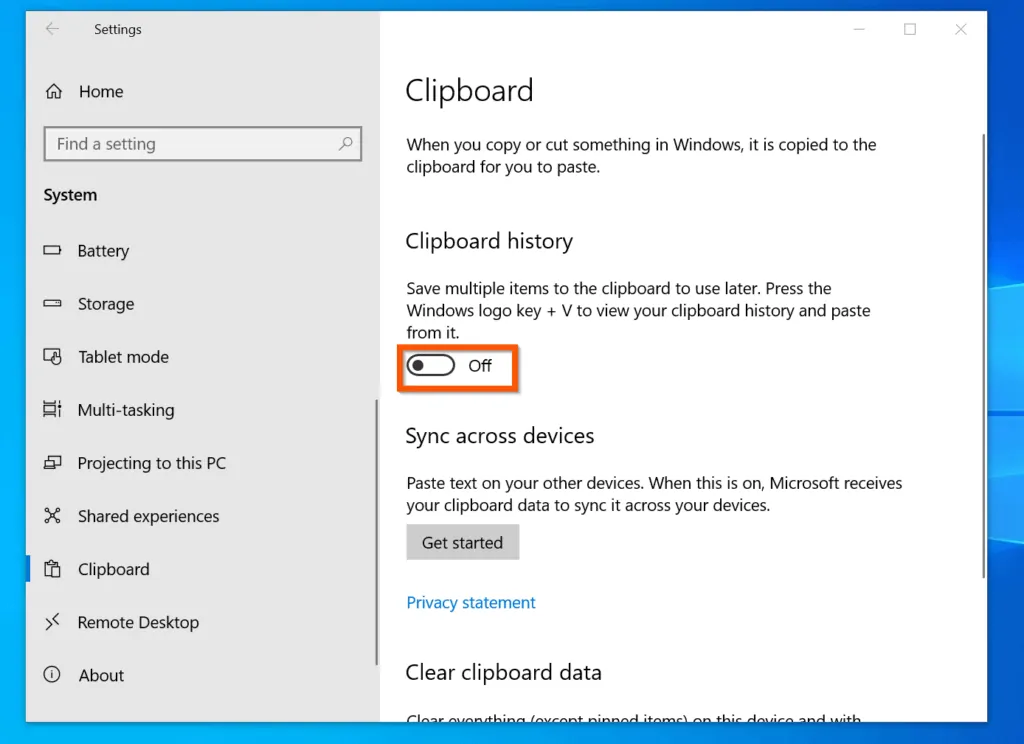1024x744 pixels.
Task: Click the search magnifier in the settings box
Action: 345,144
